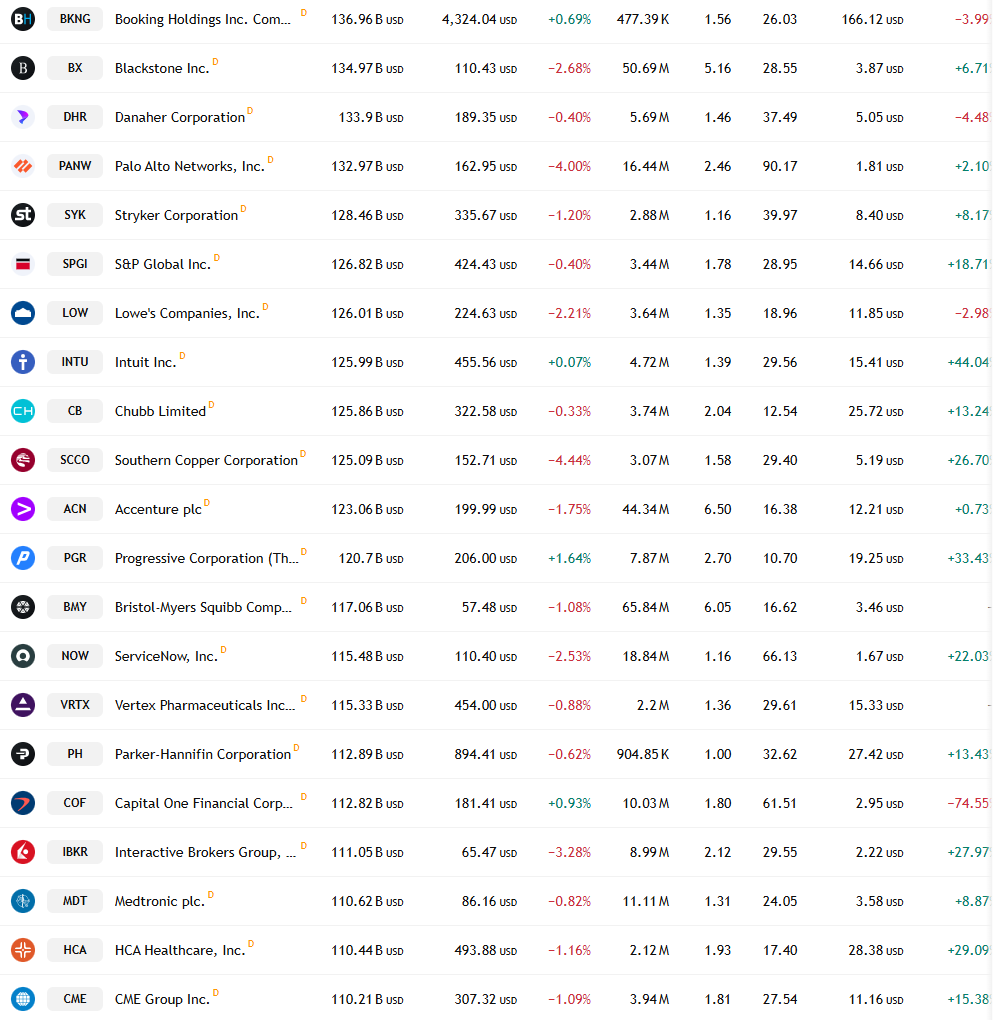Click the Medtronic logo icon
Image resolution: width=993 pixels, height=1020 pixels.
(x=23, y=901)
